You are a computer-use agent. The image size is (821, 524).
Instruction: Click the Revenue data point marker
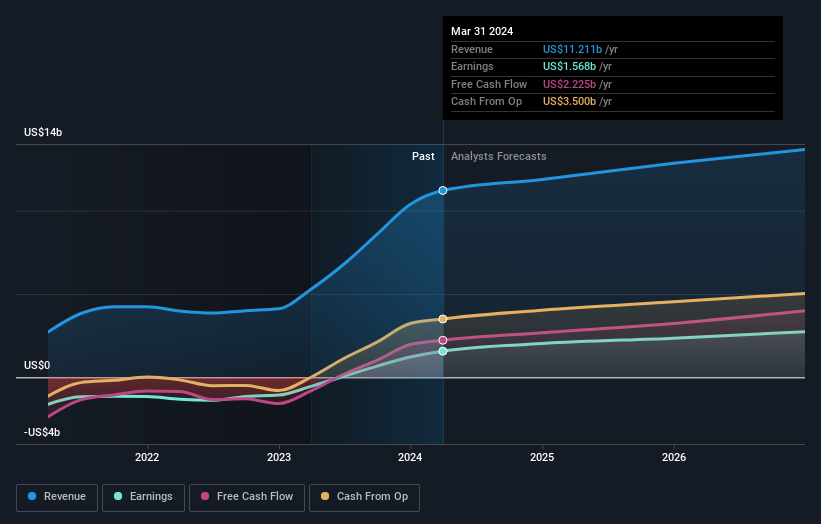point(443,191)
